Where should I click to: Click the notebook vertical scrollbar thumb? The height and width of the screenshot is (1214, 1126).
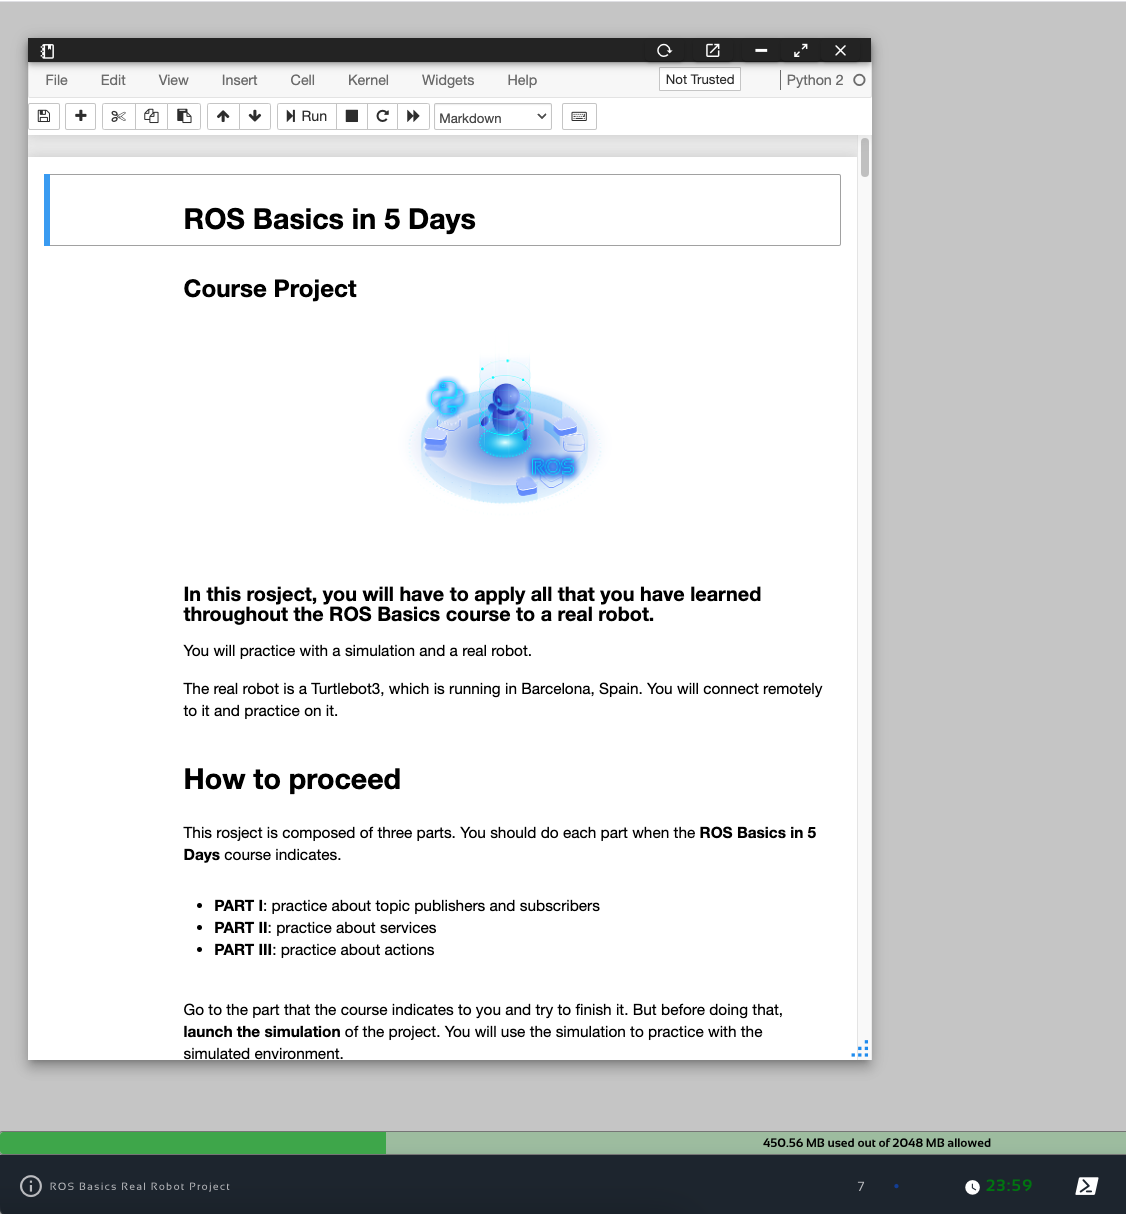[865, 157]
